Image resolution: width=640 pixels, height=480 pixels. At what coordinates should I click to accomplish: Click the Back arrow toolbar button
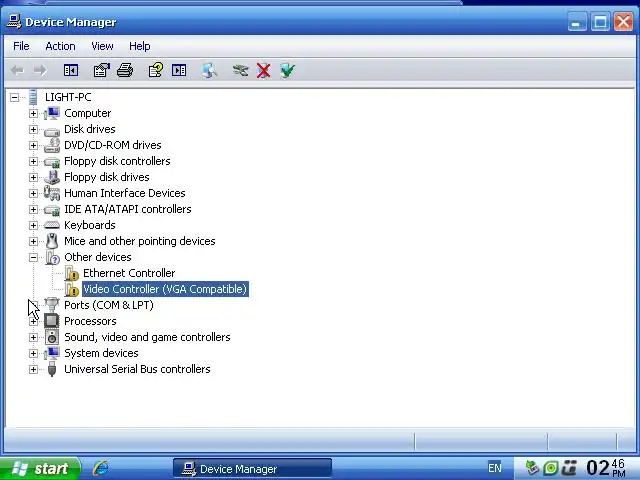(17, 71)
